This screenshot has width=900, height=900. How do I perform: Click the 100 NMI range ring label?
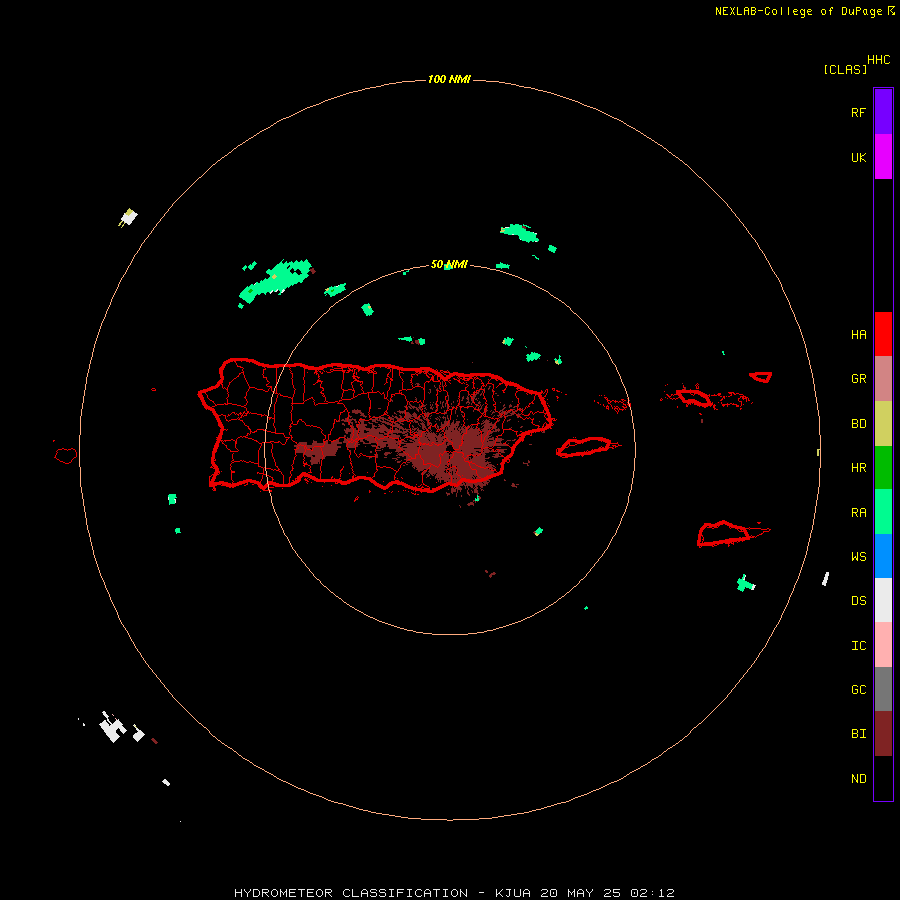pos(449,79)
